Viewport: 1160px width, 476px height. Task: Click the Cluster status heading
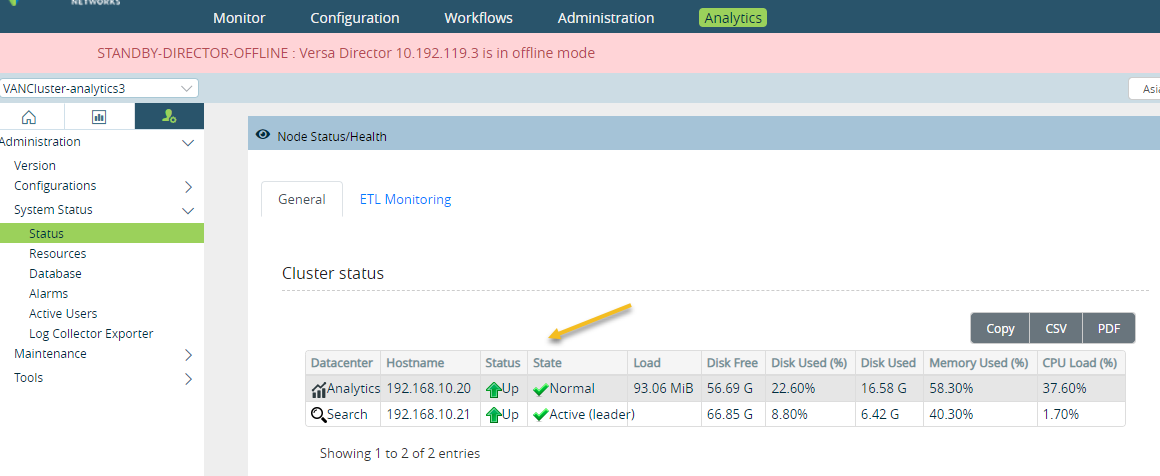(x=333, y=273)
